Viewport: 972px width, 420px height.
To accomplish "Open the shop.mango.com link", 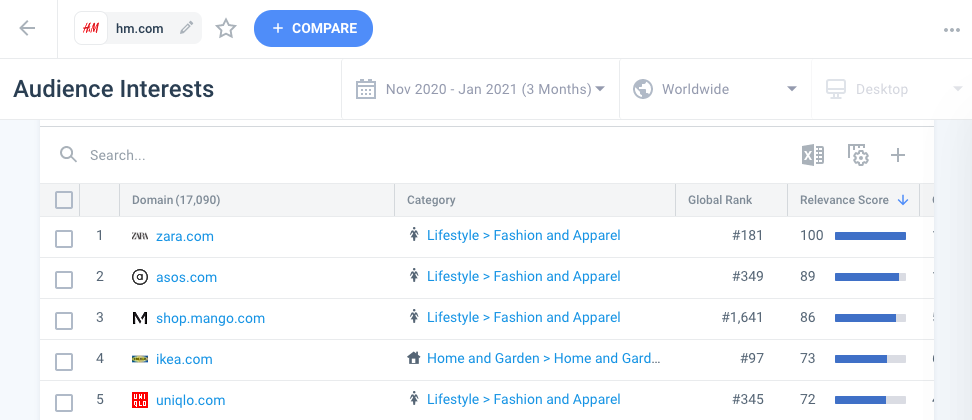I will tap(210, 318).
